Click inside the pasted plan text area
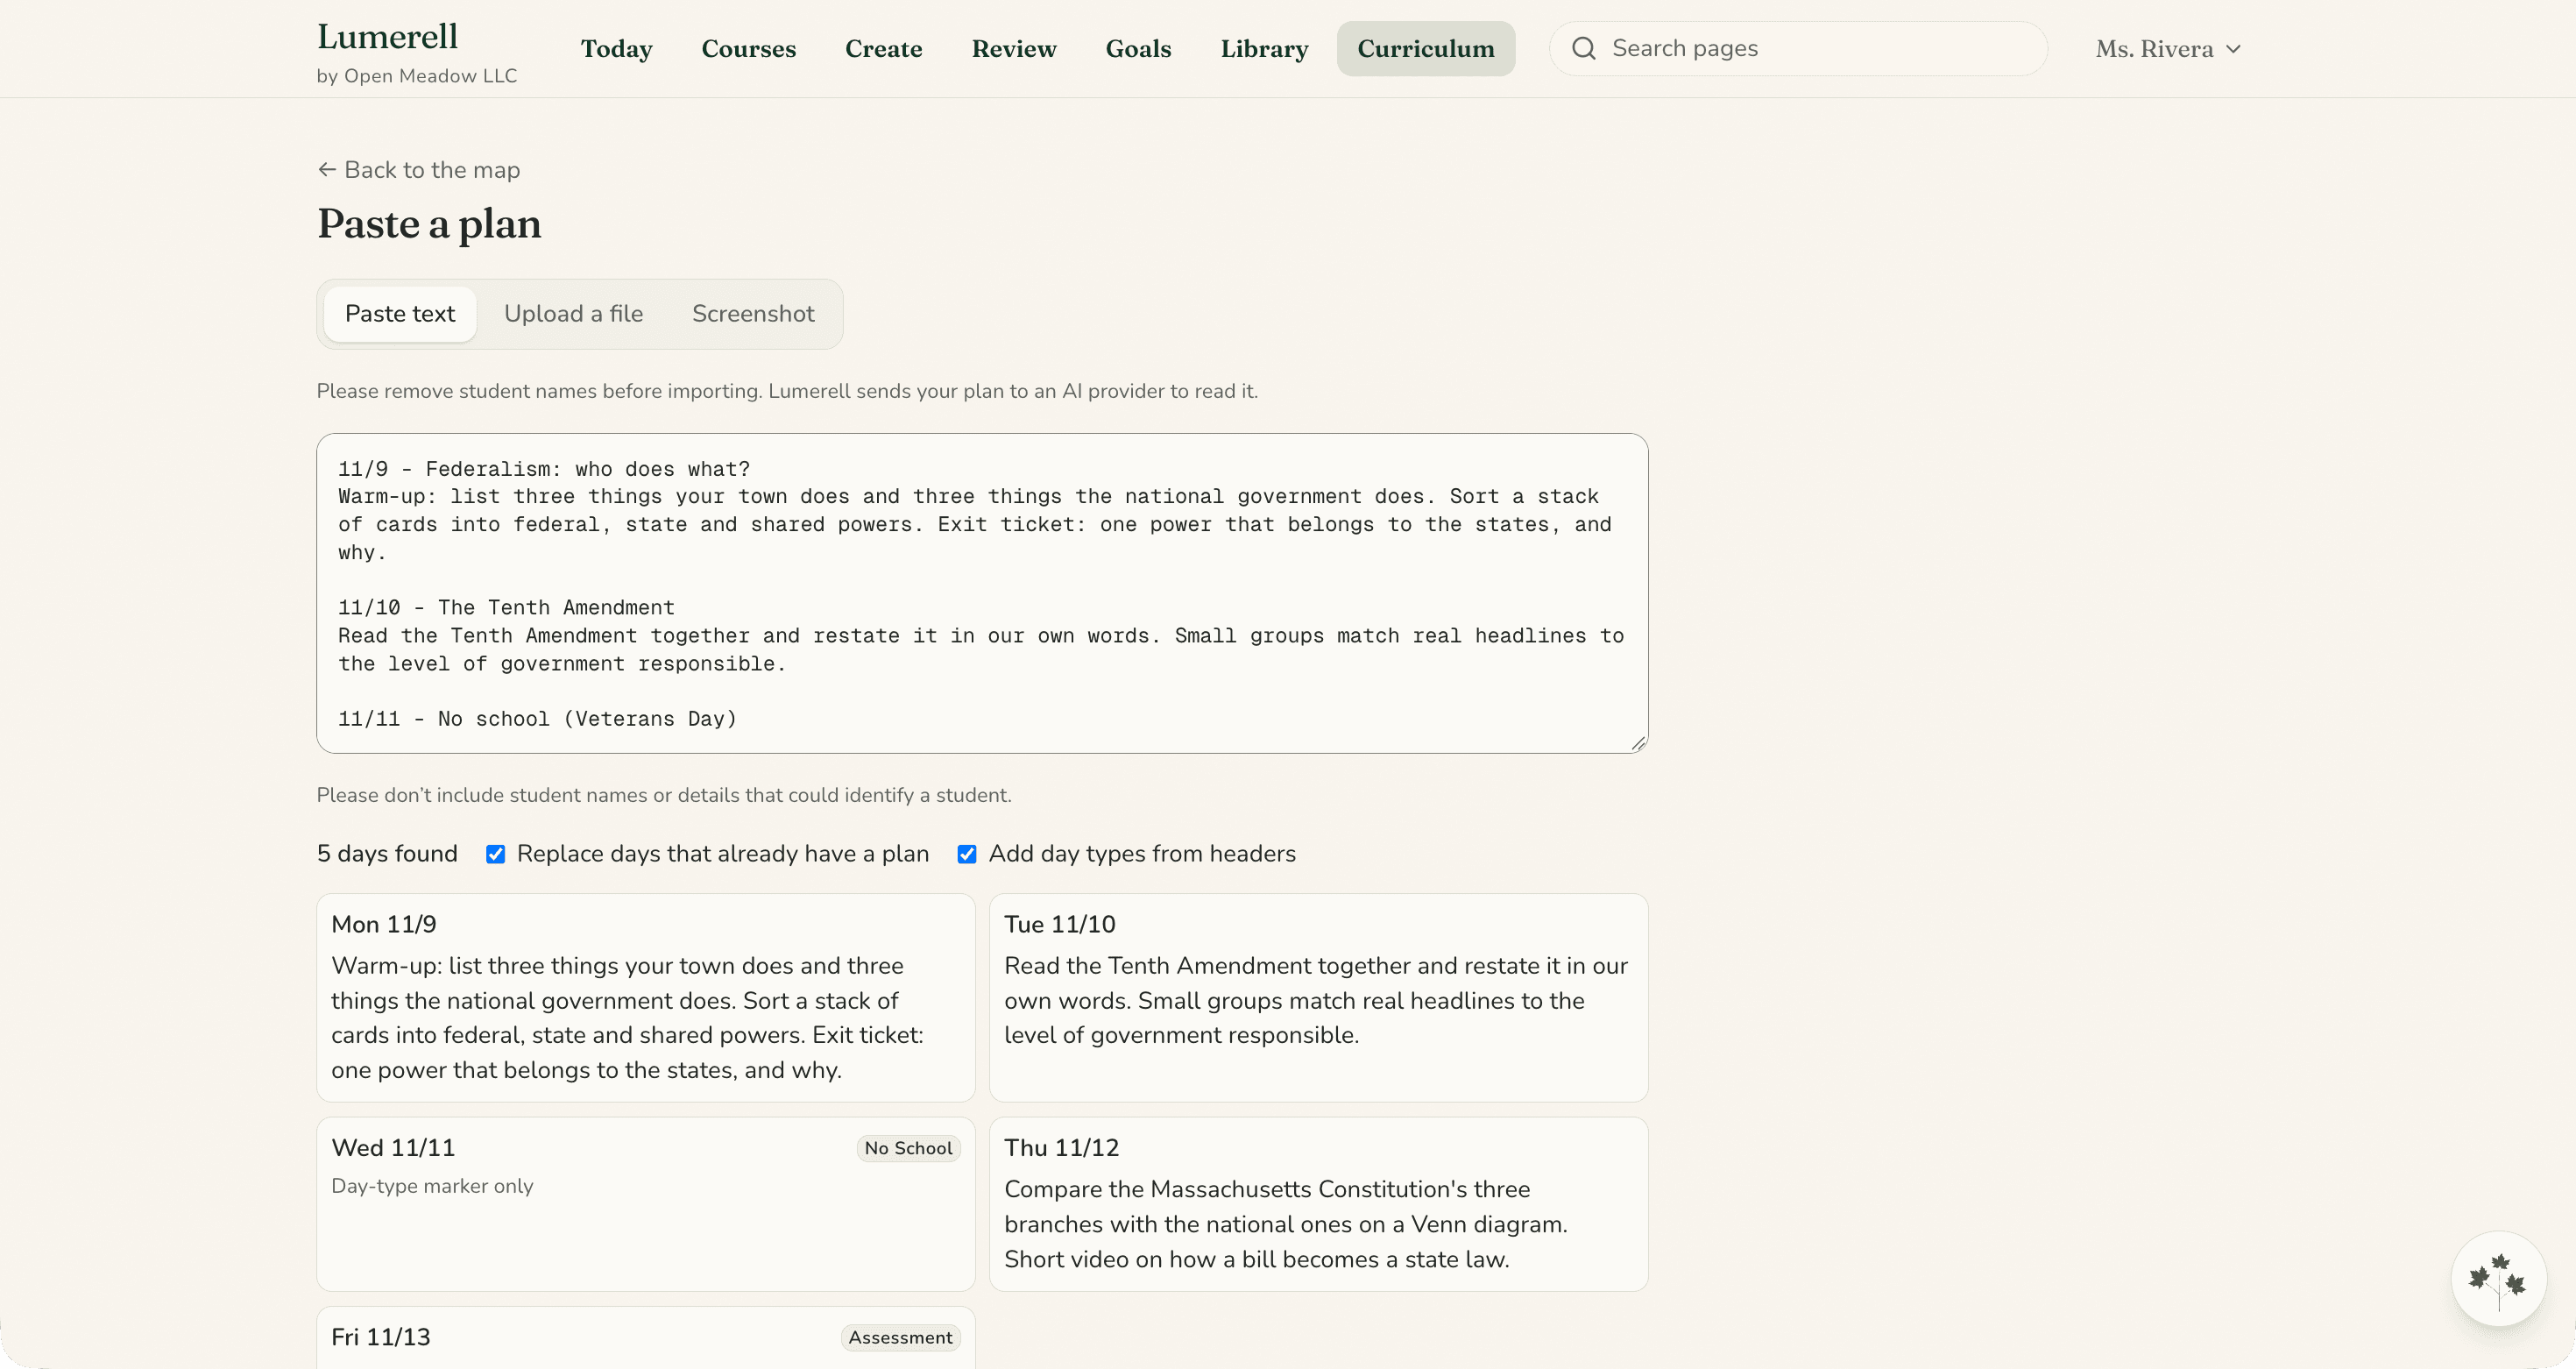 pos(982,593)
